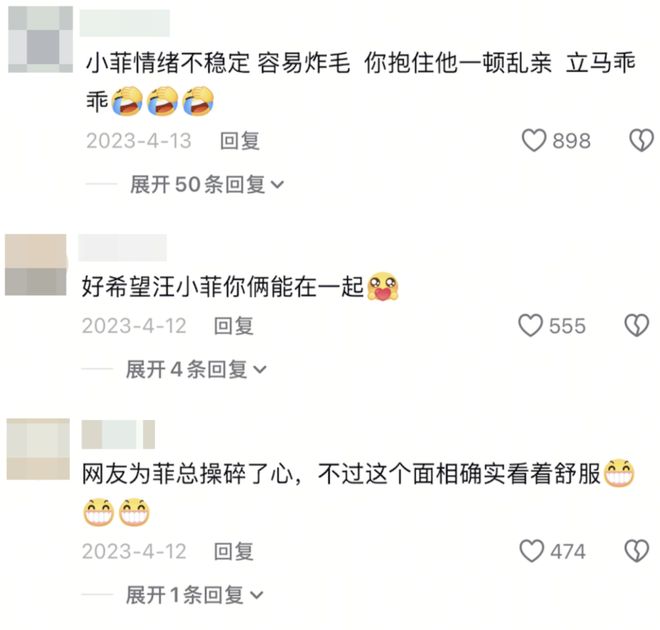This screenshot has height=630, width=660.
Task: Expand the 4 replies thread
Action: (x=196, y=369)
